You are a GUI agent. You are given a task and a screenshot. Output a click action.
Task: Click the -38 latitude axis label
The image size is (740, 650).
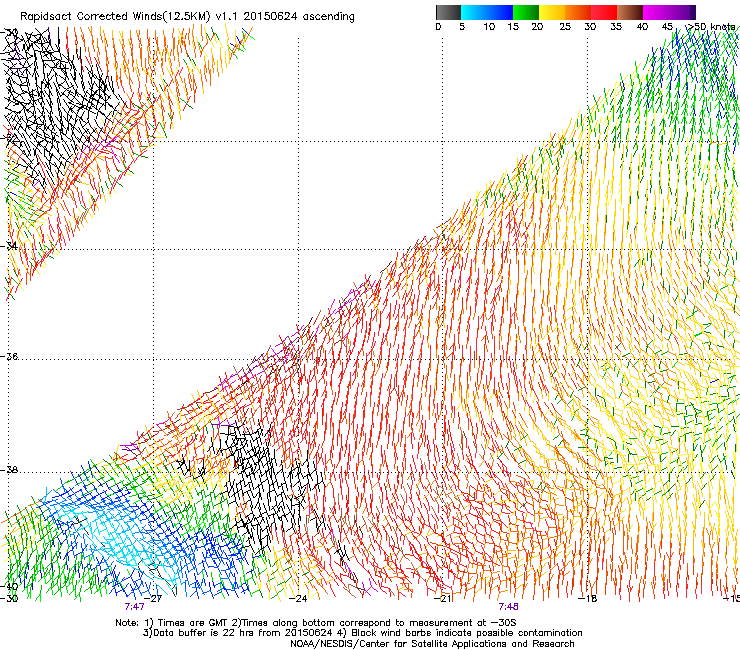pos(9,470)
